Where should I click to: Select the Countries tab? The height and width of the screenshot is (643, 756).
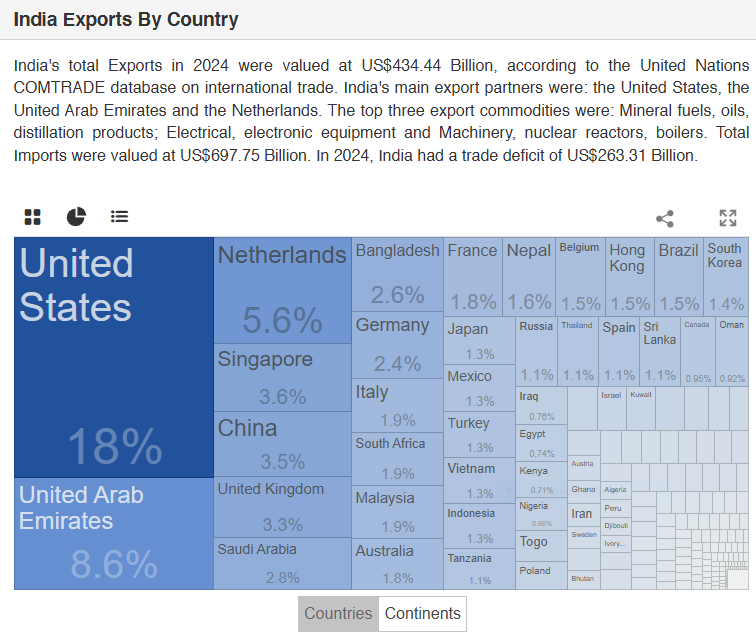338,614
